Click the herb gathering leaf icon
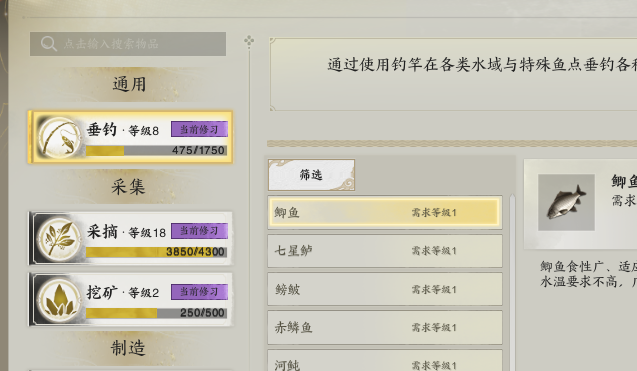This screenshot has width=637, height=371. (x=59, y=239)
